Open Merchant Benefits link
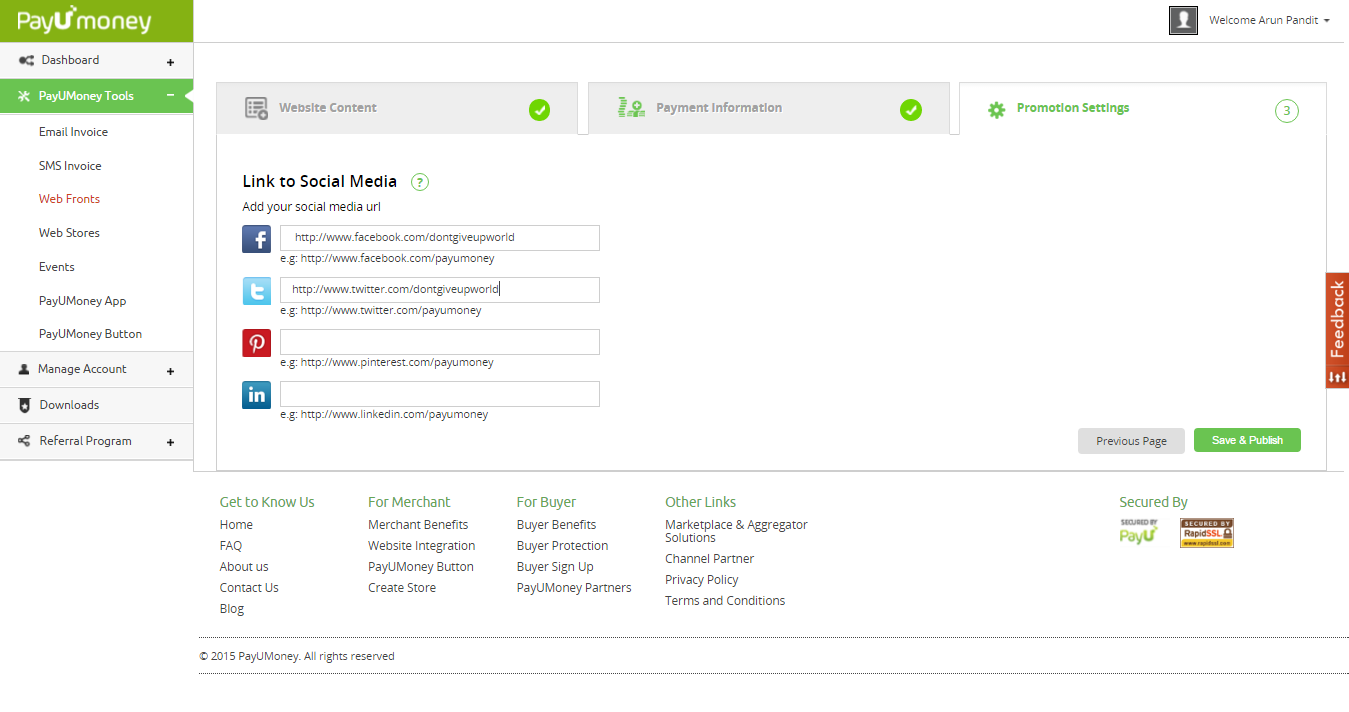The image size is (1349, 712). (418, 525)
